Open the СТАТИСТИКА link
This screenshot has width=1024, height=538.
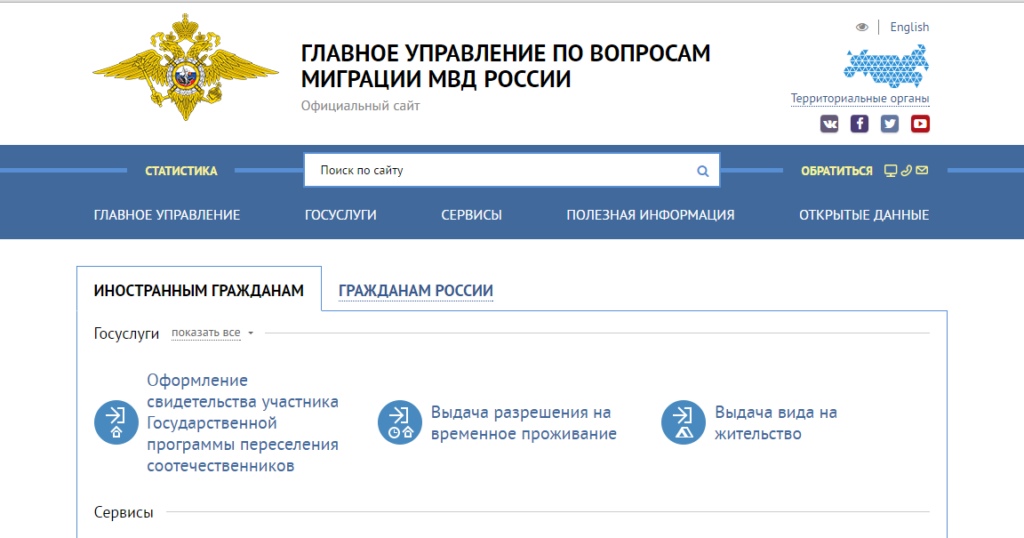pos(181,171)
